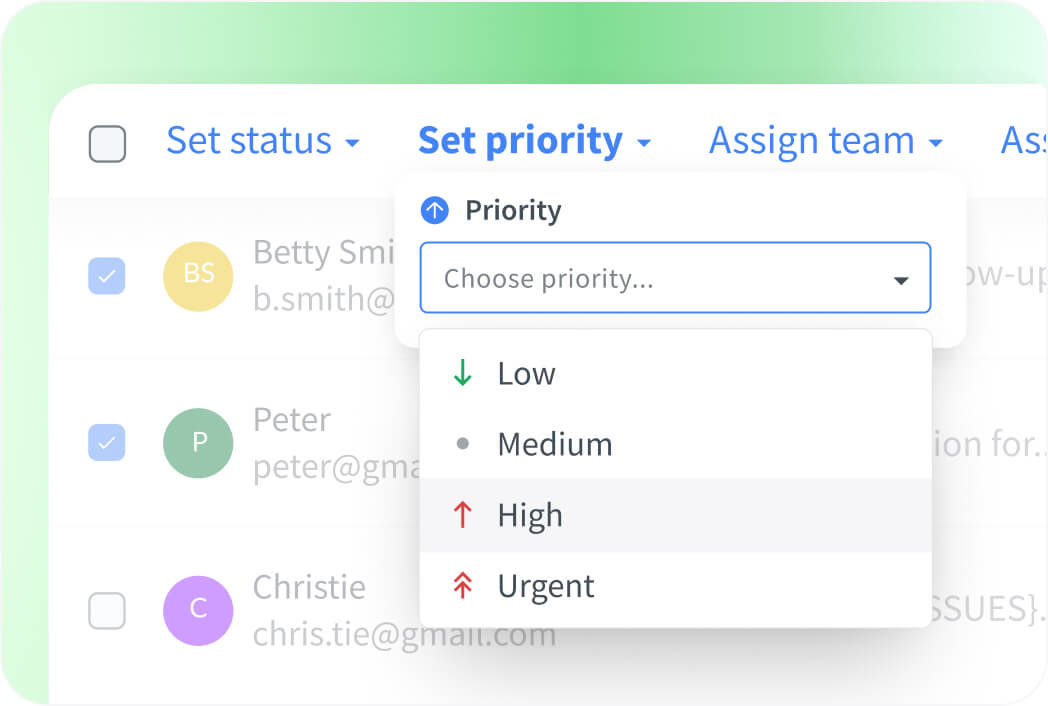Select the green Low priority arrow icon
Screen dimensions: 1048x706
click(462, 373)
